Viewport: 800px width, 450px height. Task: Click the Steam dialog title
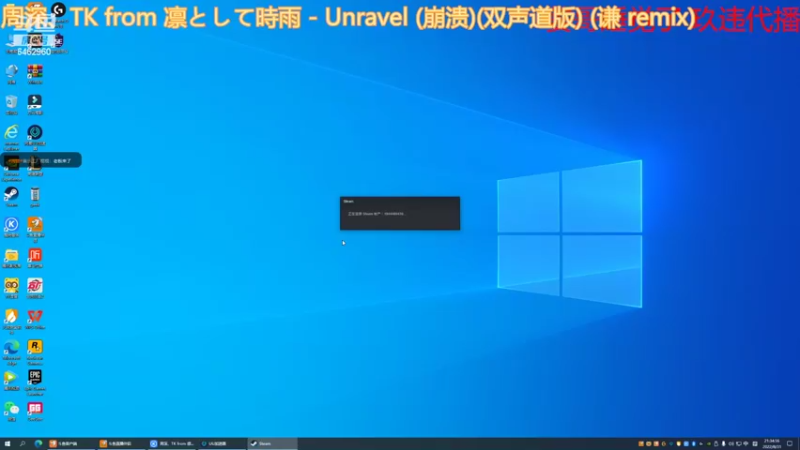click(x=348, y=202)
